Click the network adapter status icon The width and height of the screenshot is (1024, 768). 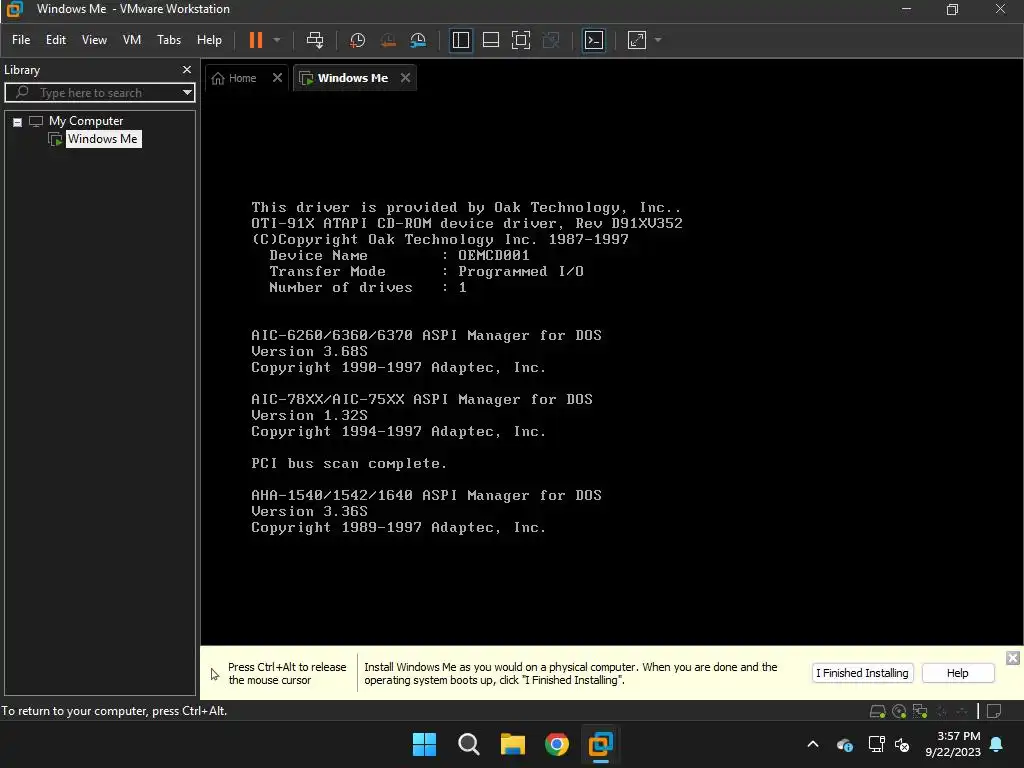click(920, 711)
